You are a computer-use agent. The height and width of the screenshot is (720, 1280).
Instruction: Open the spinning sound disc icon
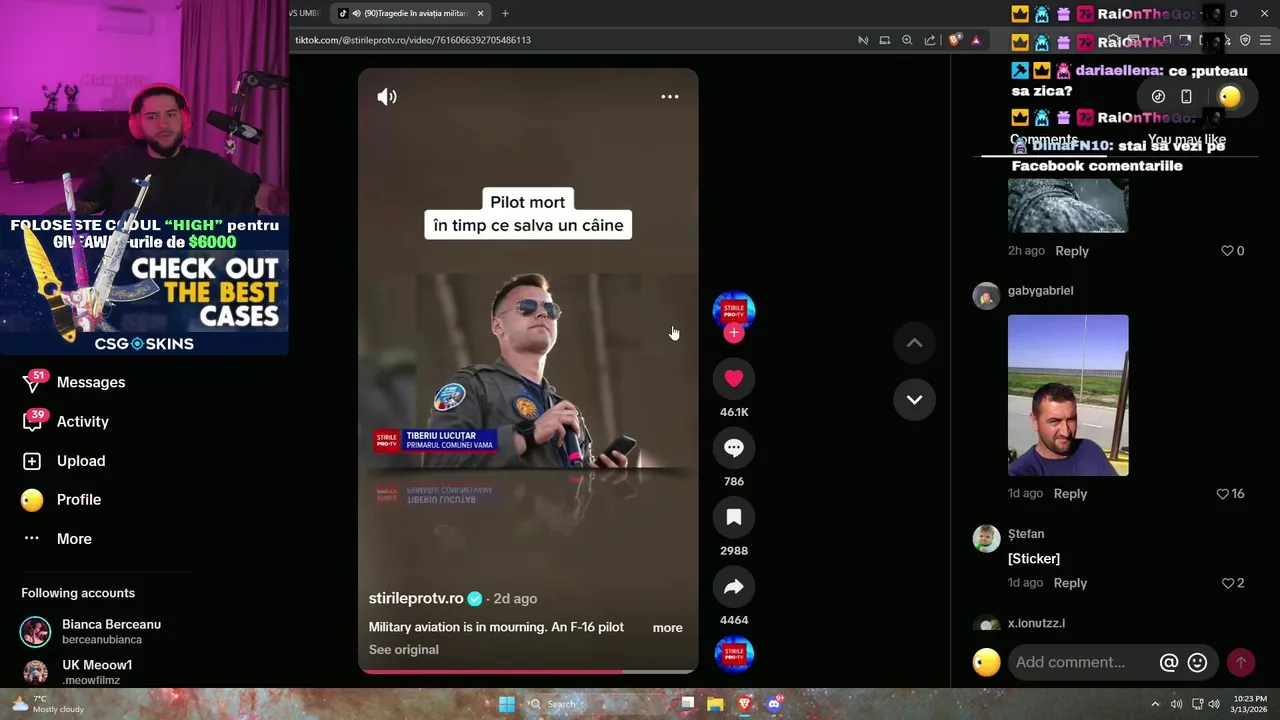(x=734, y=654)
